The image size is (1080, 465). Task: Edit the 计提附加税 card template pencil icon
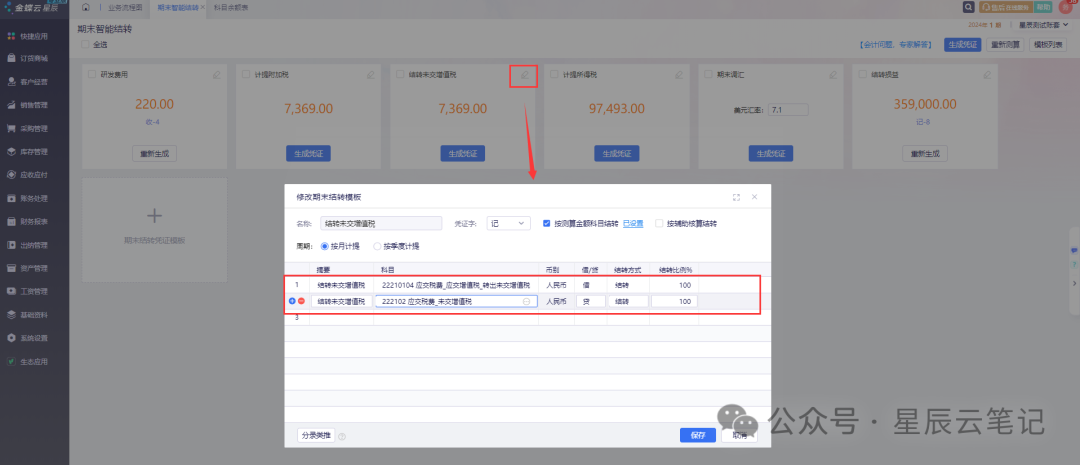click(371, 74)
